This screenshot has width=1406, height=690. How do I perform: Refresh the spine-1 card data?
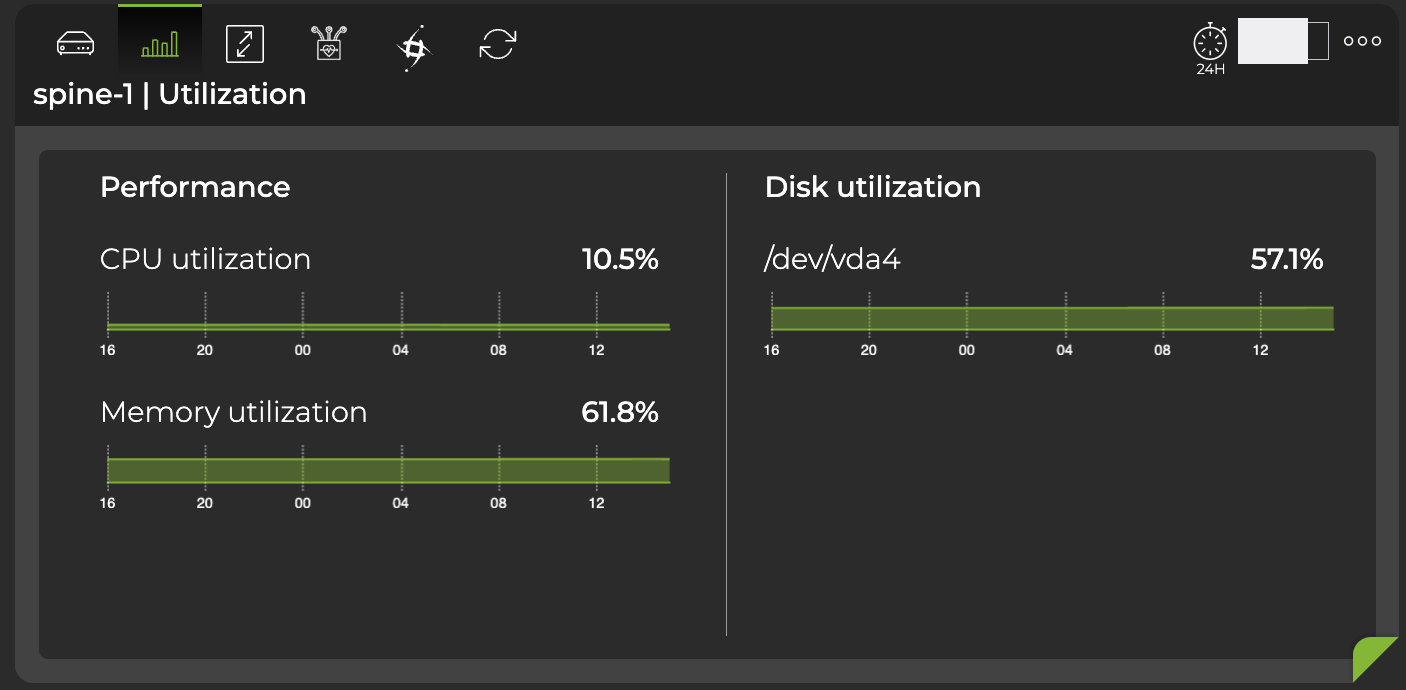click(x=497, y=44)
